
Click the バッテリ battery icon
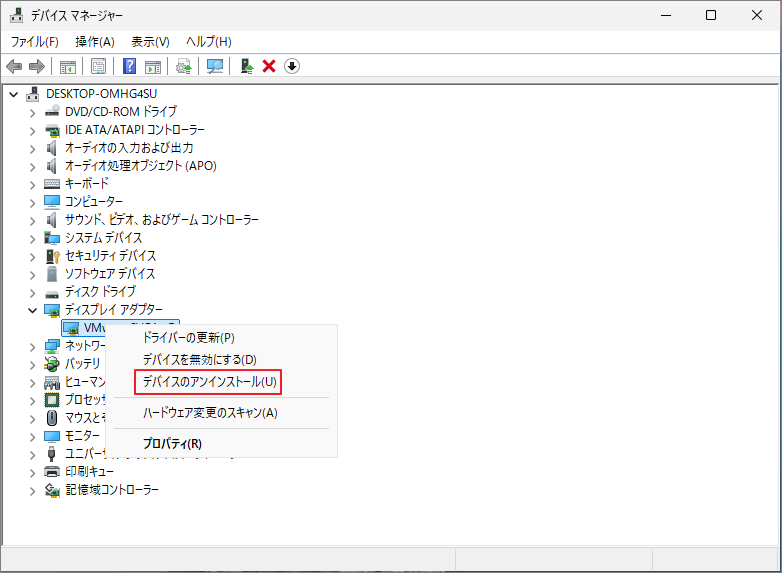(52, 364)
